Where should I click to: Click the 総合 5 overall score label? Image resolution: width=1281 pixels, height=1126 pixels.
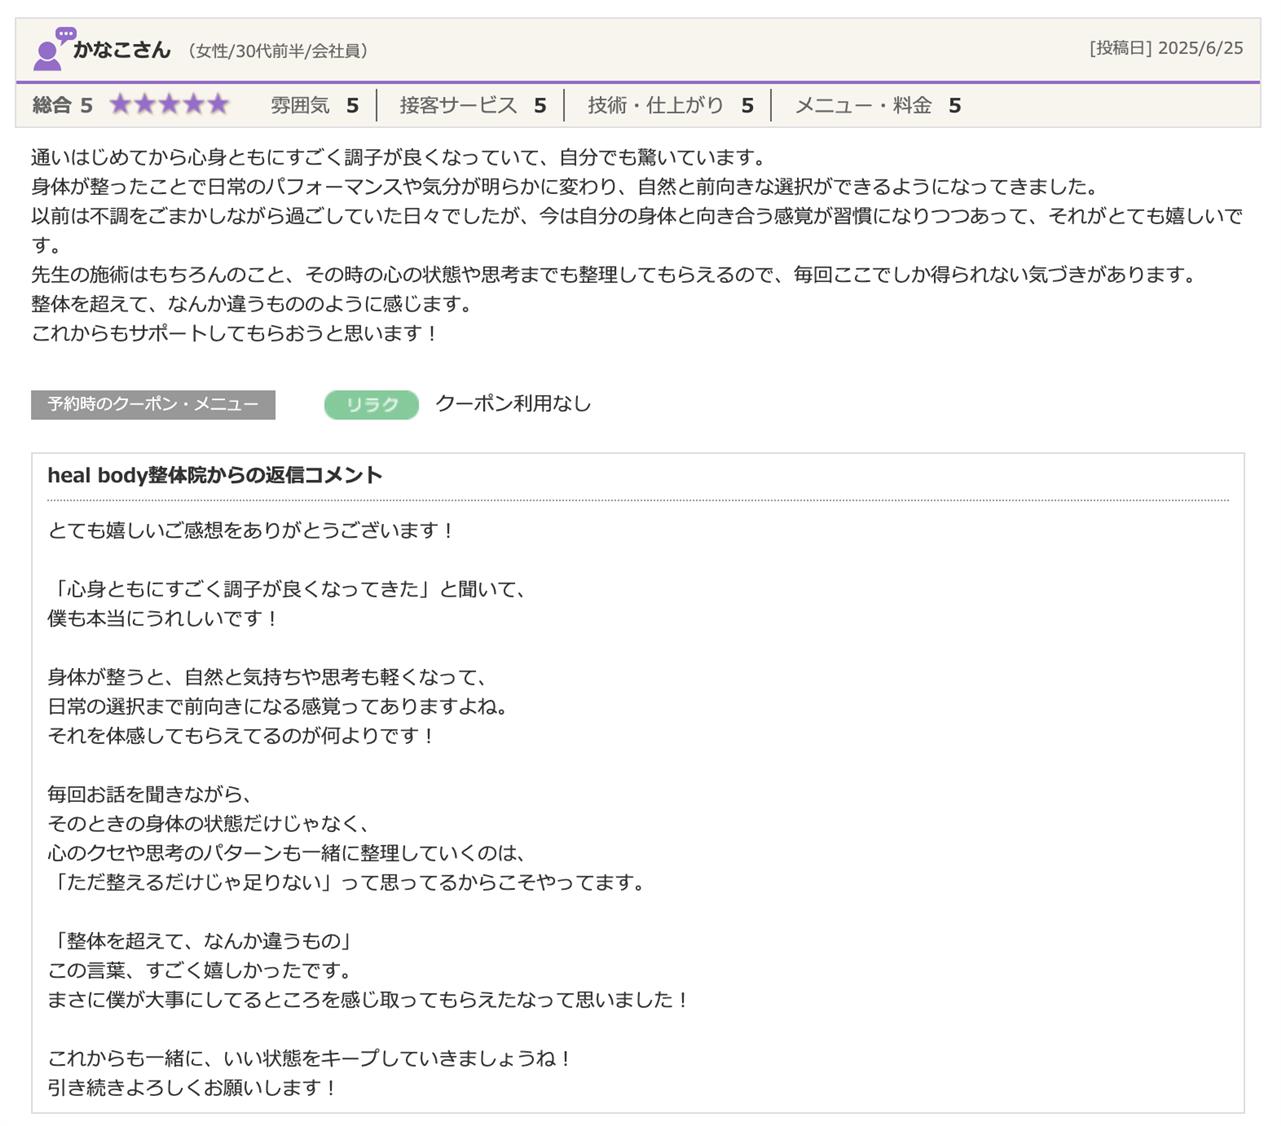tap(62, 105)
